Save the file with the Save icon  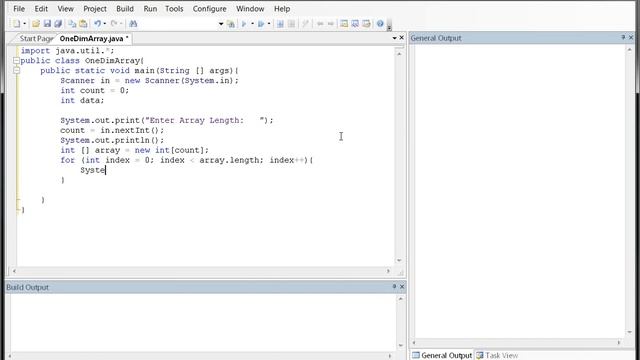click(47, 24)
